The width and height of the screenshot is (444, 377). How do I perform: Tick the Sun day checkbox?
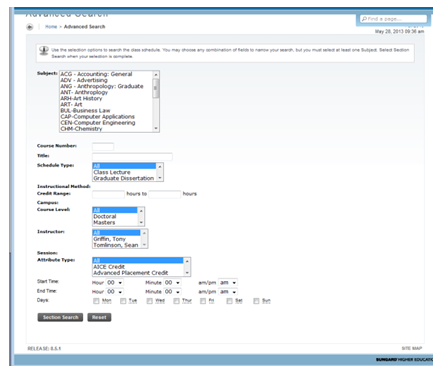256,301
